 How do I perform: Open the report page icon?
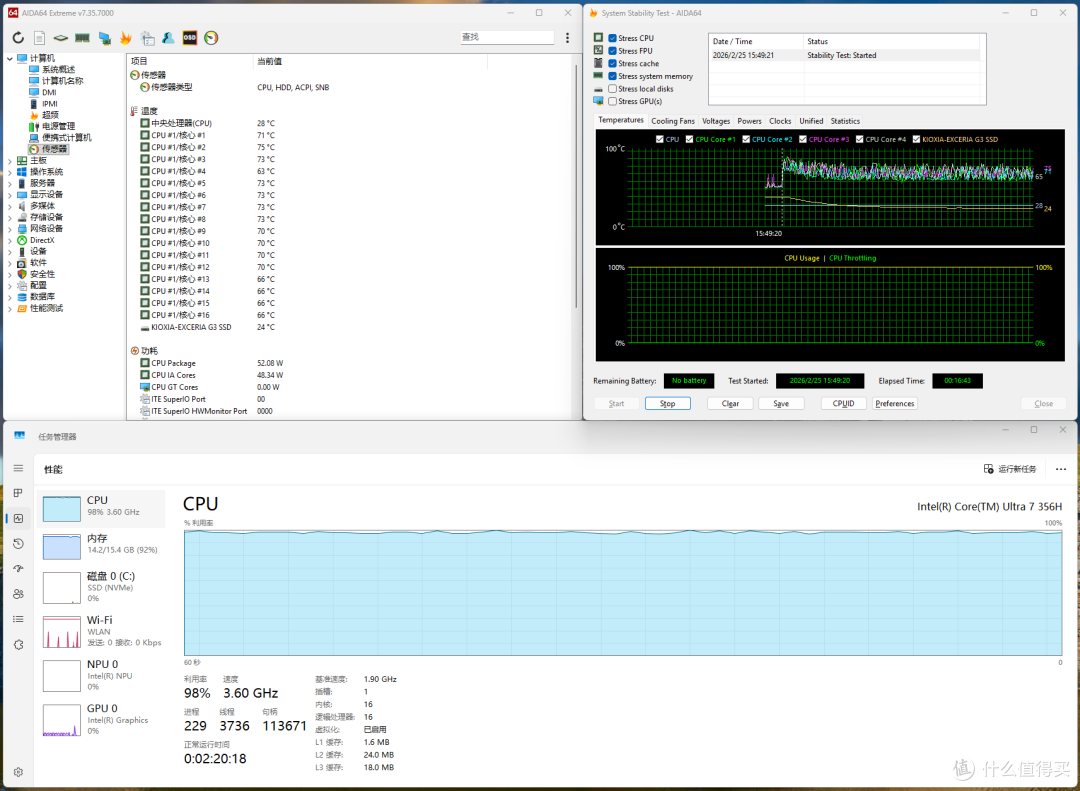point(39,38)
